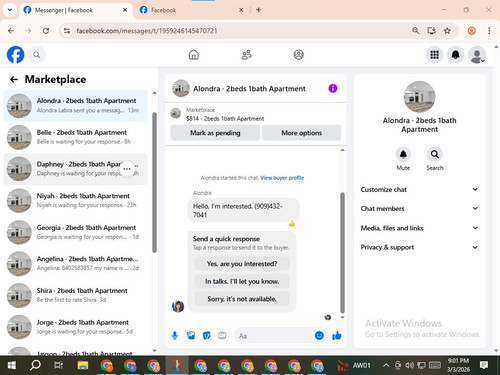
Task: Follow the View buyer profile link
Action: [x=282, y=178]
